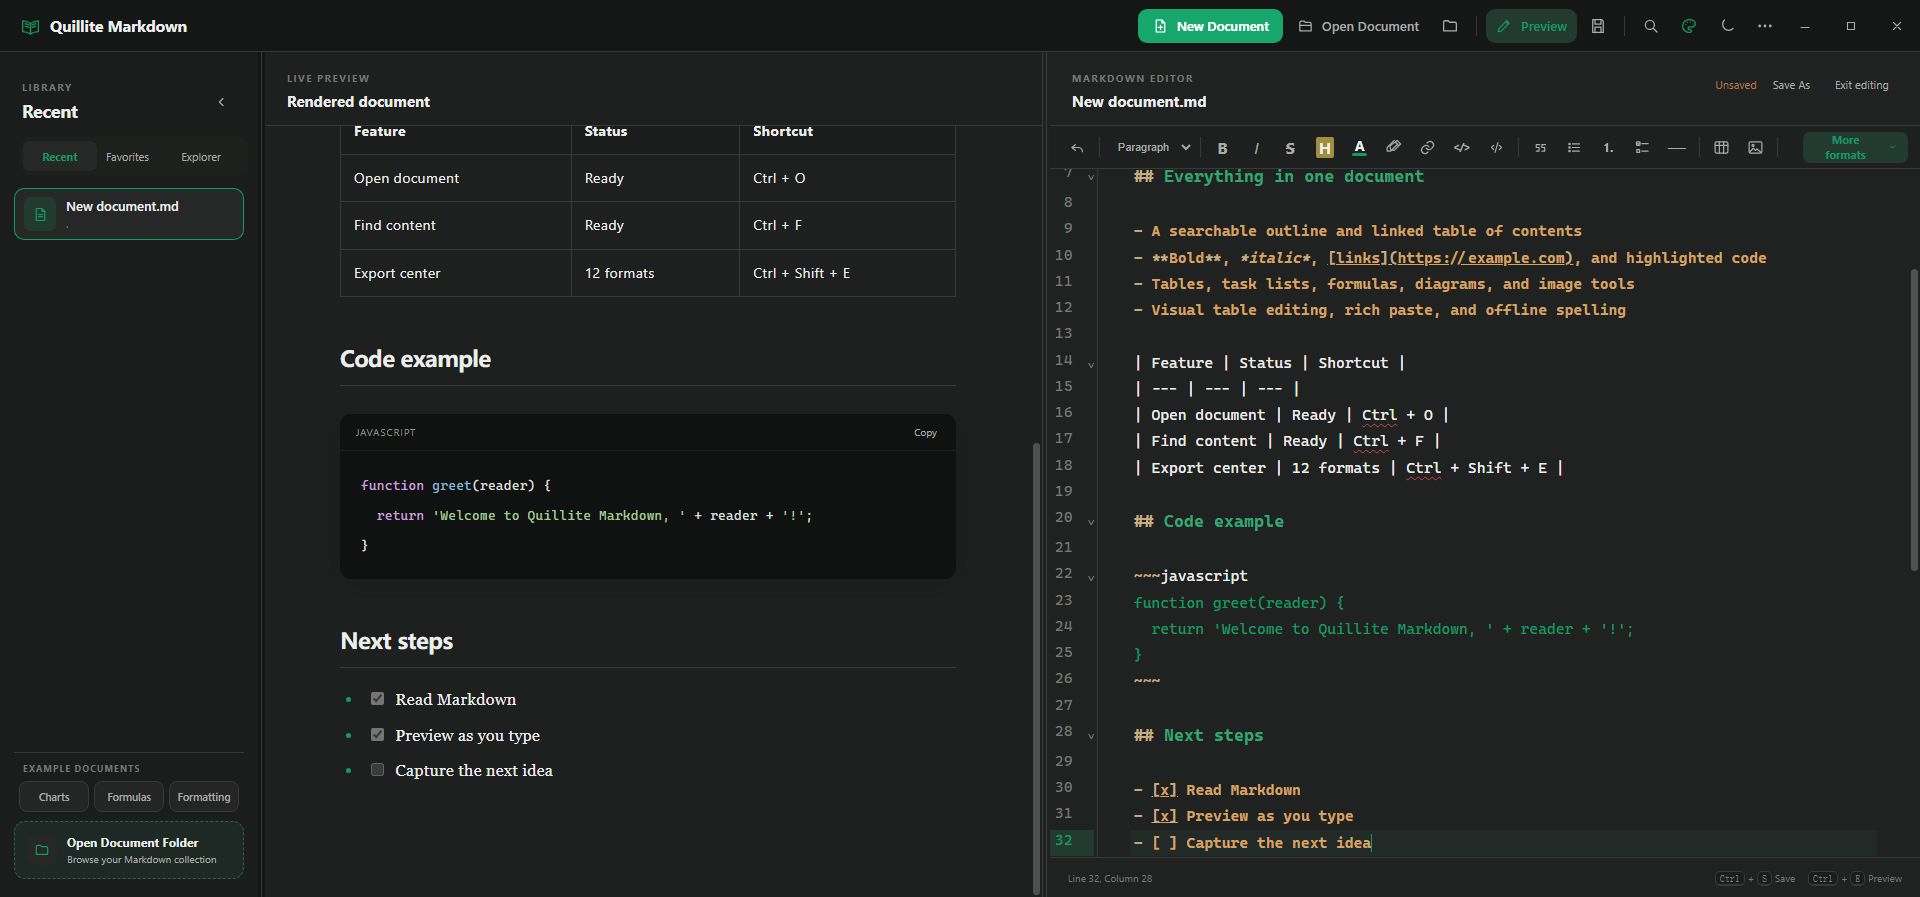
Task: Fold the Next steps heading at line 28
Action: tap(1091, 736)
